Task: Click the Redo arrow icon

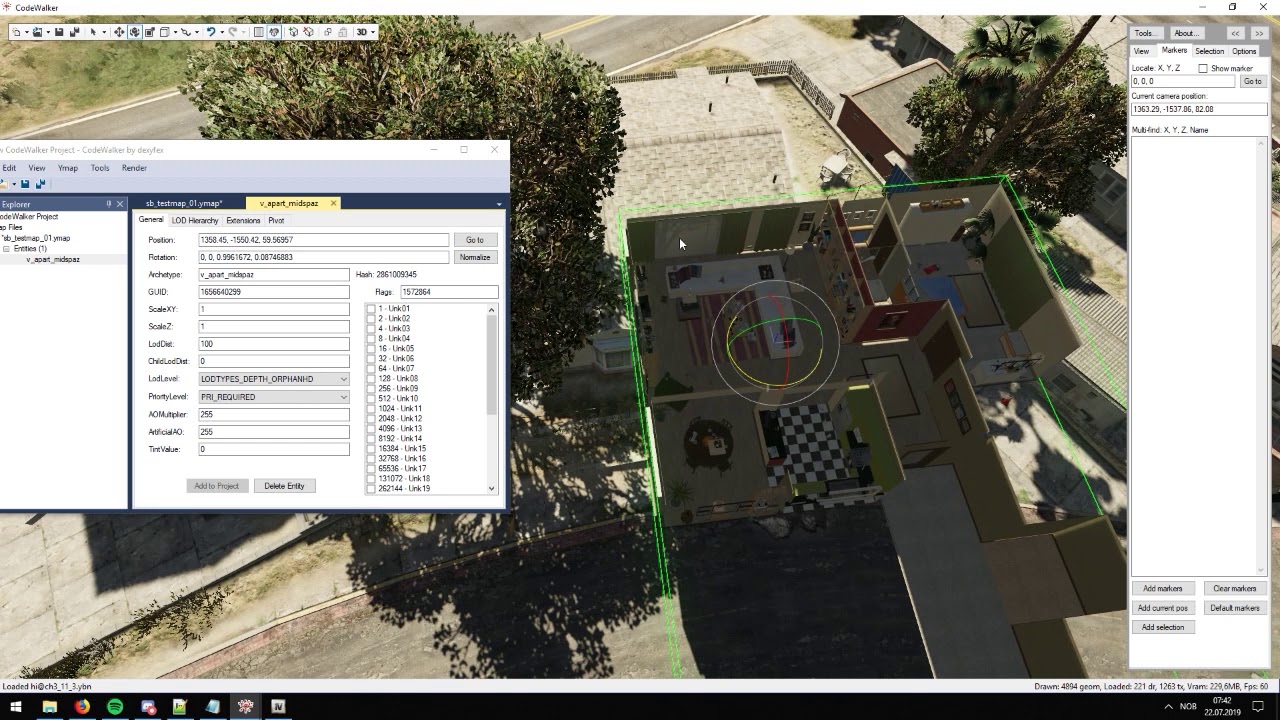Action: click(x=232, y=32)
